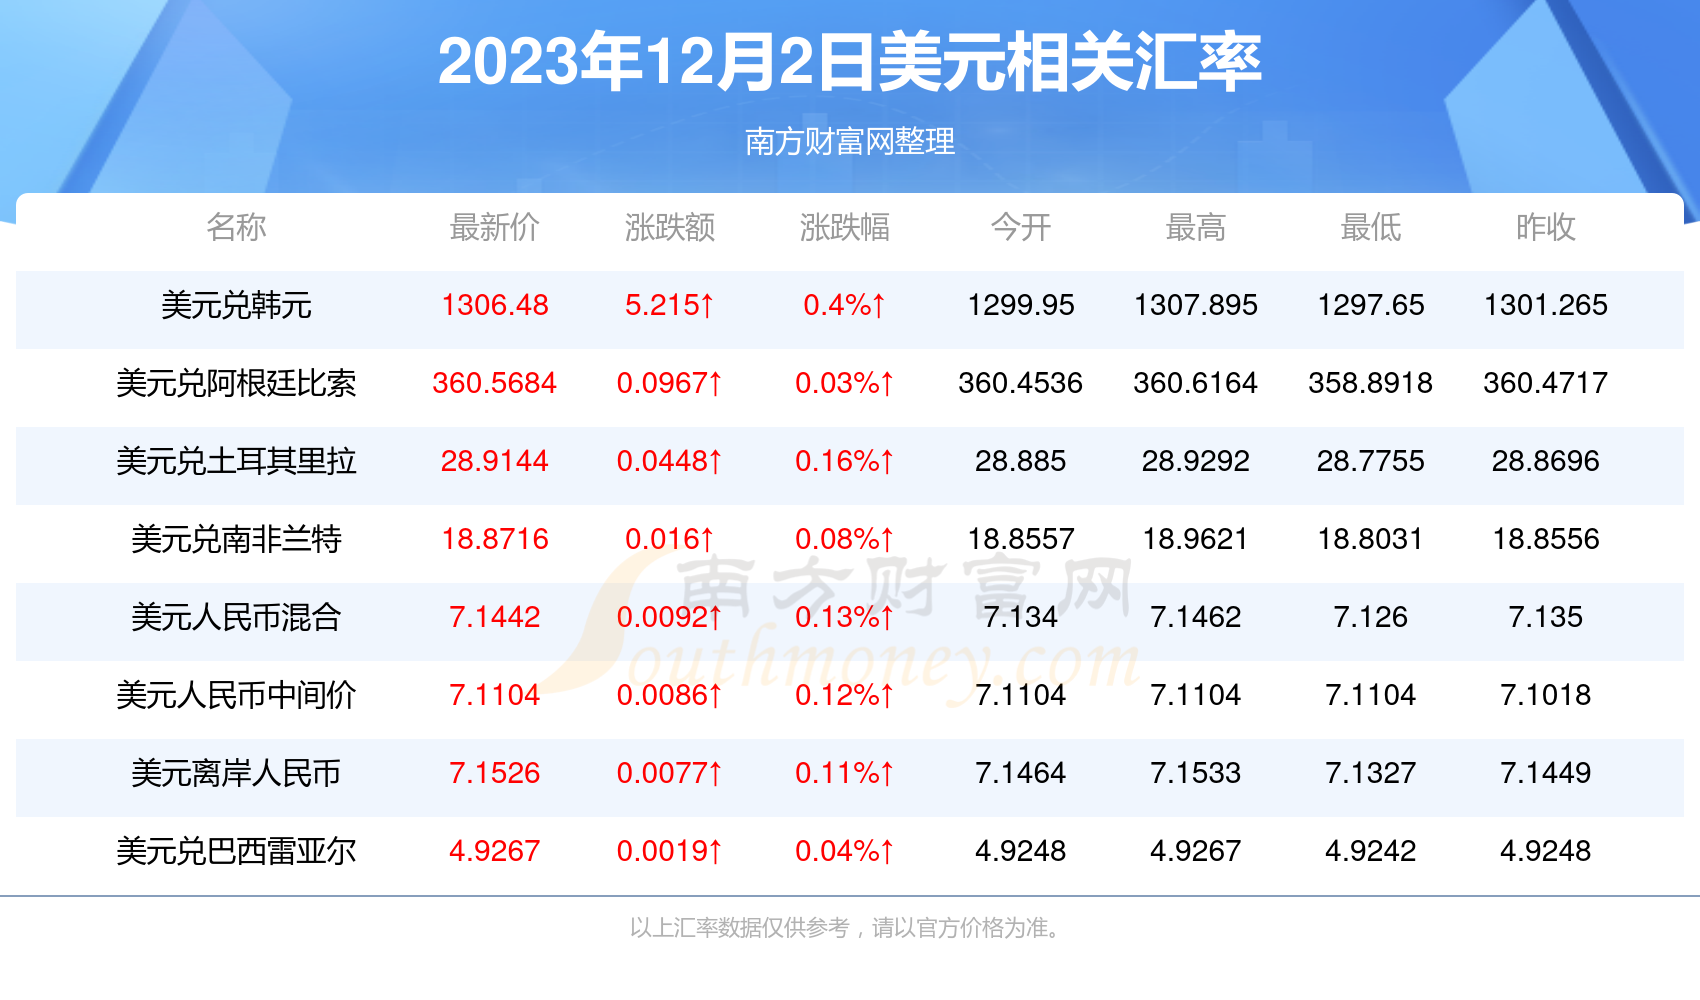
Task: Click the 最低 column header
Action: pyautogui.click(x=1371, y=228)
